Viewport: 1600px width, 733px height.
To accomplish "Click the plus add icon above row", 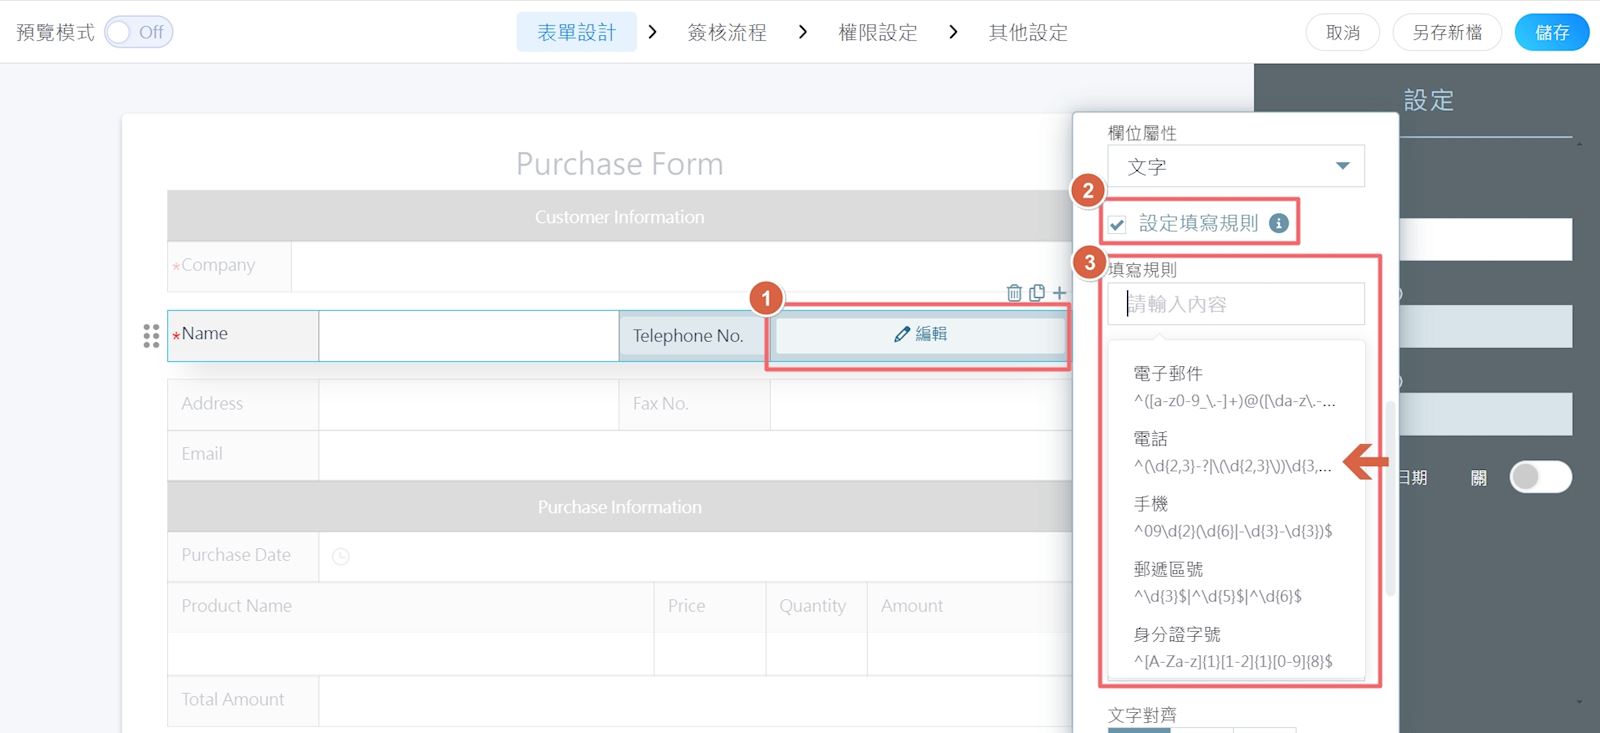I will coord(1059,293).
